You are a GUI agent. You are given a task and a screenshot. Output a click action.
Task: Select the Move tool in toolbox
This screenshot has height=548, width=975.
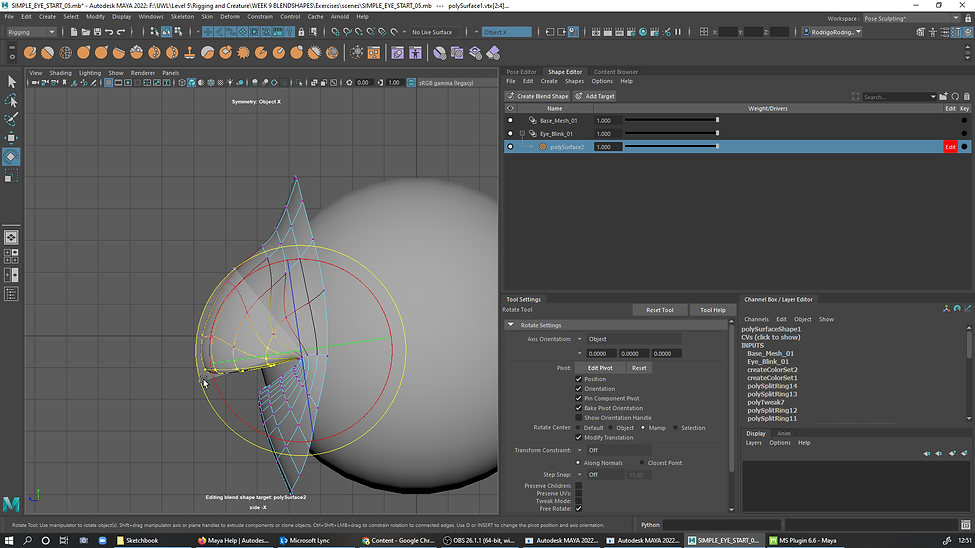point(11,137)
